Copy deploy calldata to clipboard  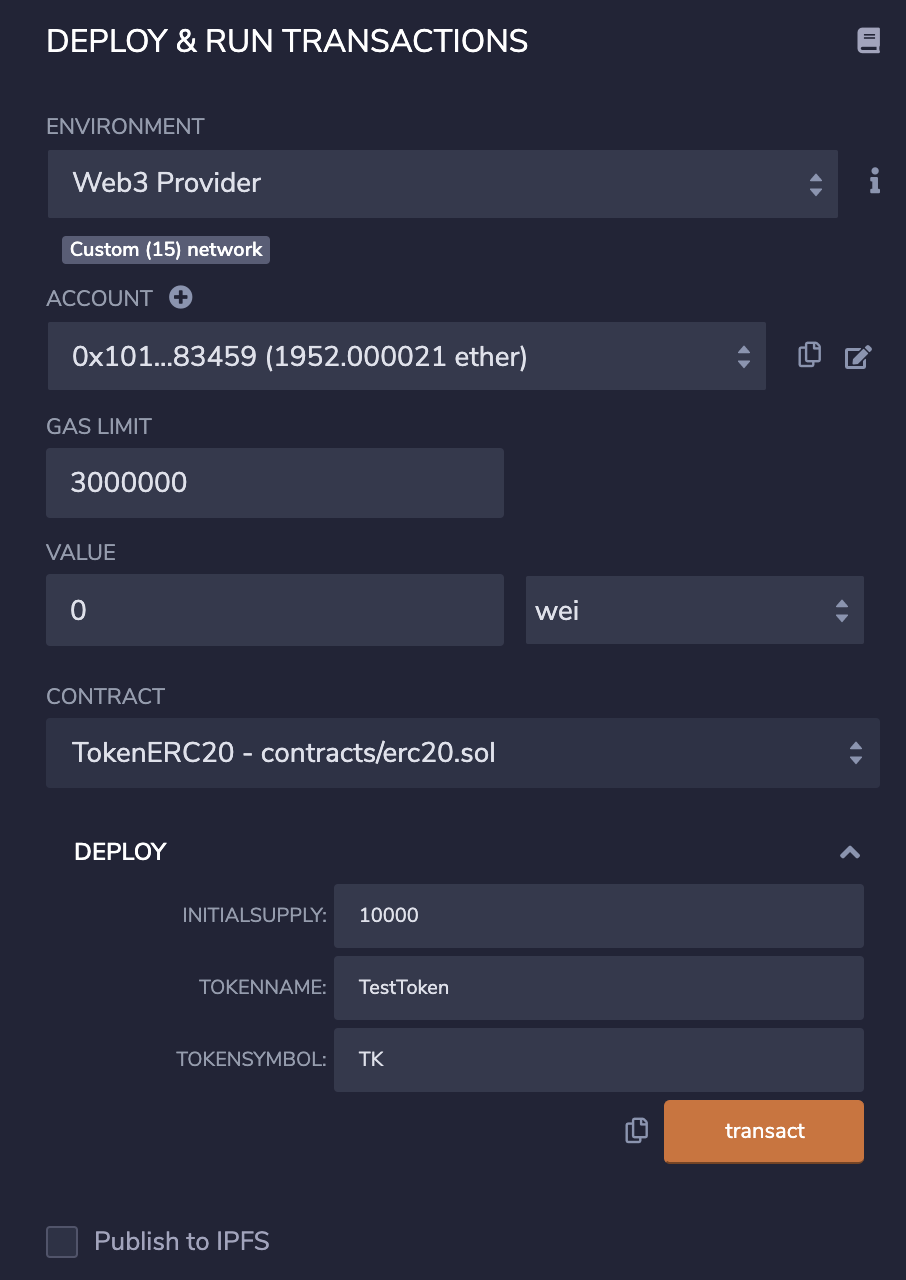(636, 1131)
